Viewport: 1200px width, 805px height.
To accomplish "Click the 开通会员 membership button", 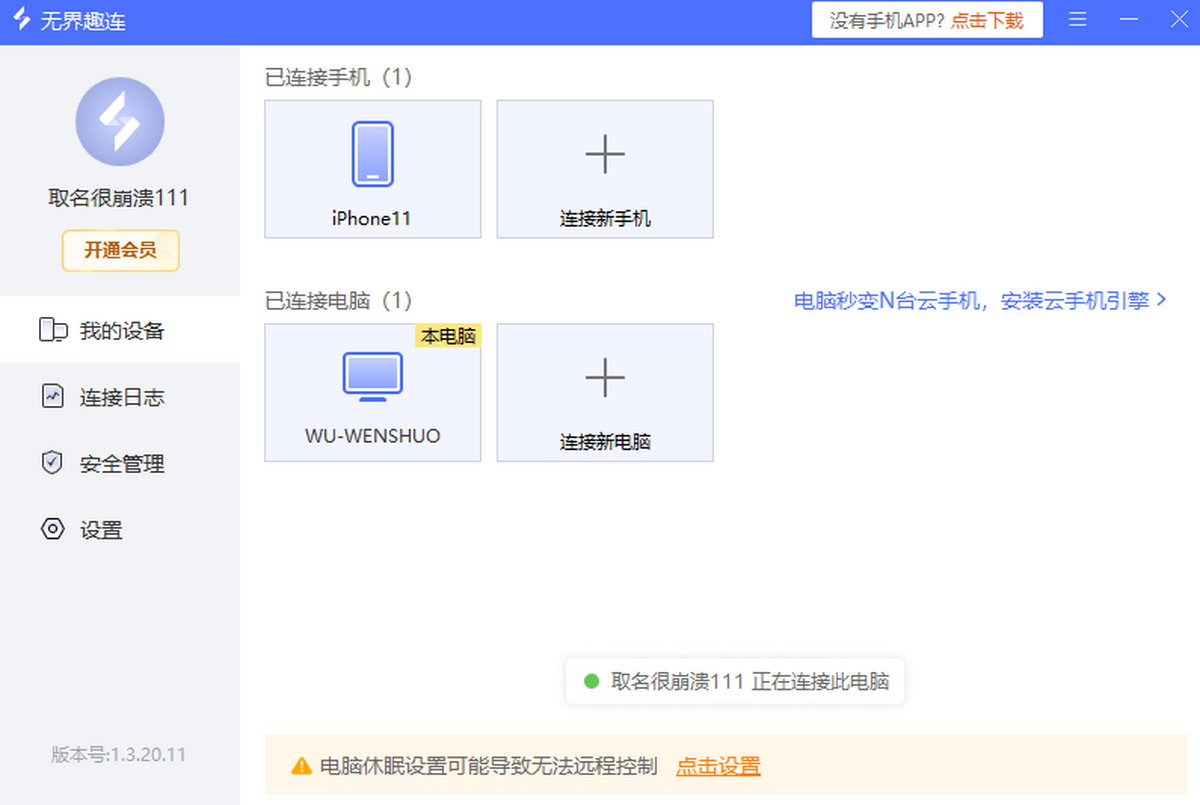I will (x=120, y=250).
